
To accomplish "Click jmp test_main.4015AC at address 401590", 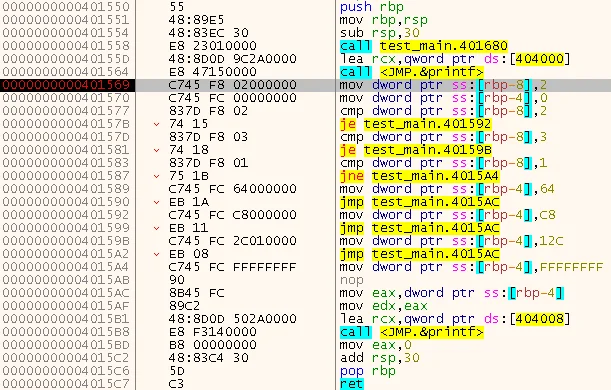I will pos(420,202).
